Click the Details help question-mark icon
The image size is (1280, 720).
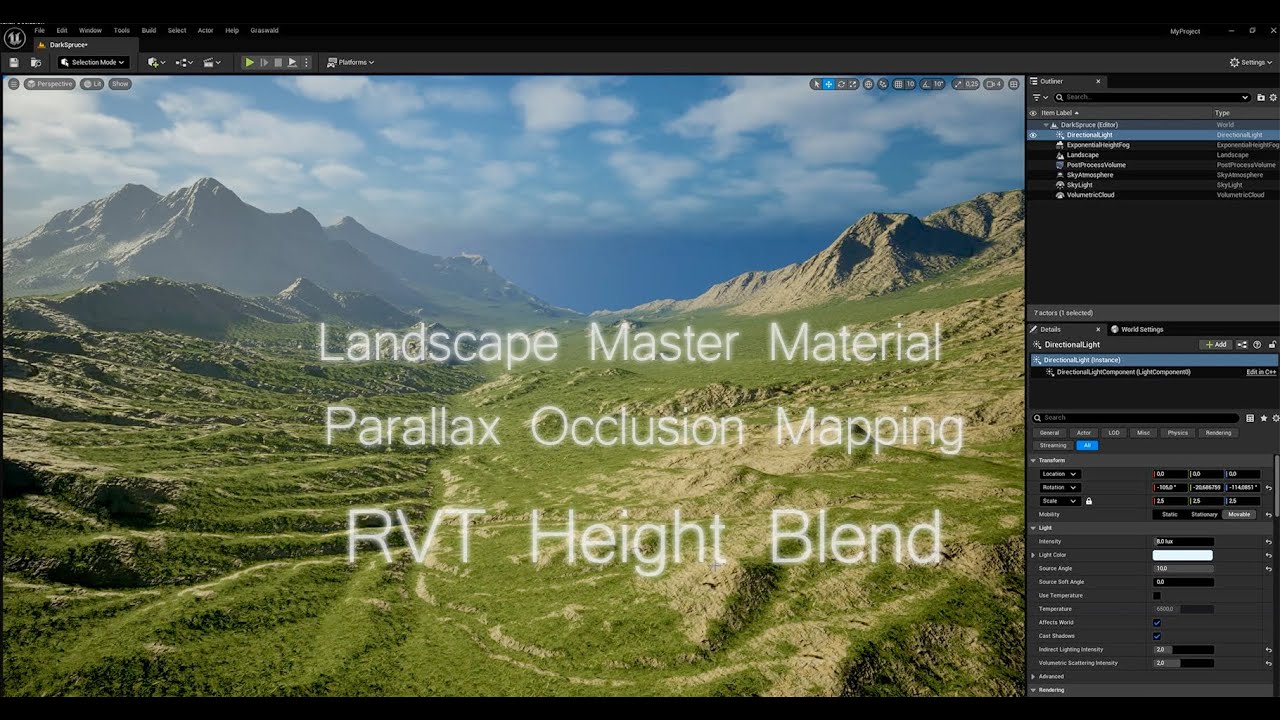click(x=1257, y=344)
